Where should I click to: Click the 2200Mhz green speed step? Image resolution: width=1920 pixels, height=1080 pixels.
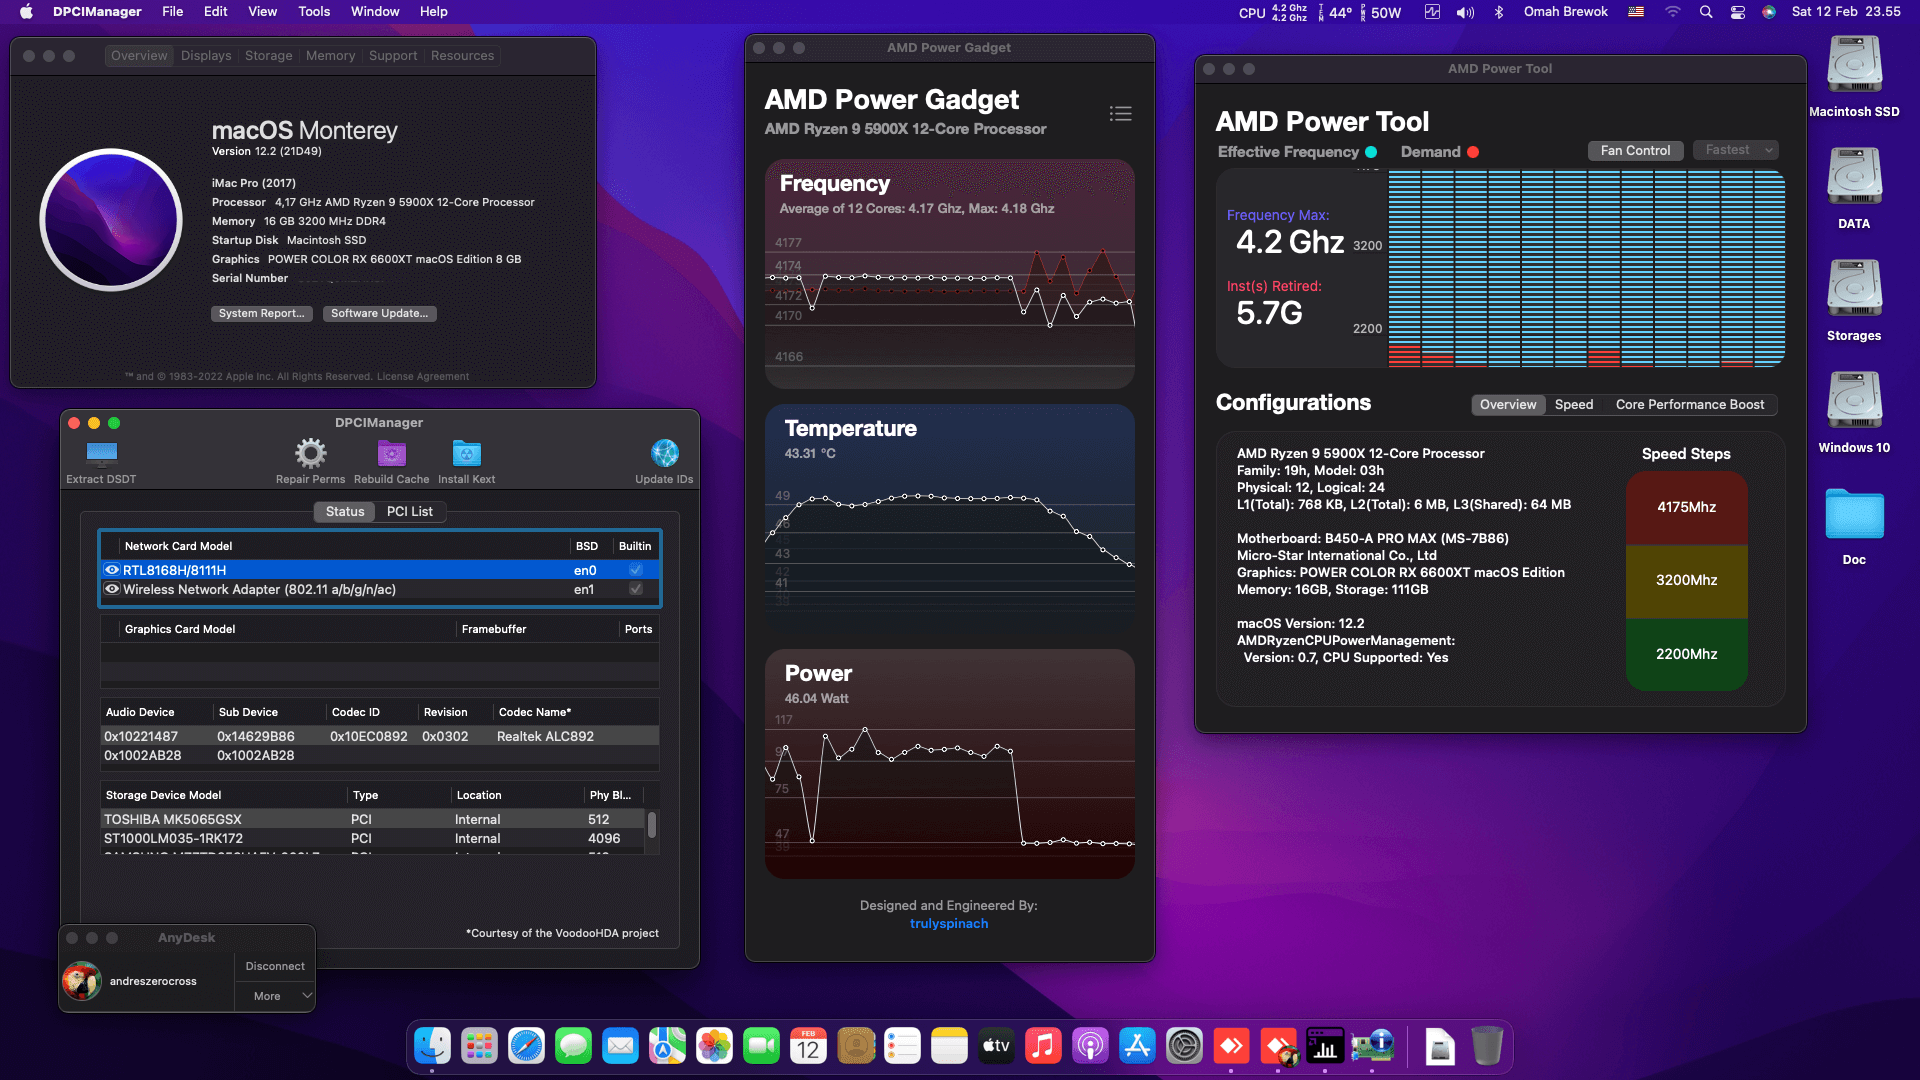pos(1686,654)
